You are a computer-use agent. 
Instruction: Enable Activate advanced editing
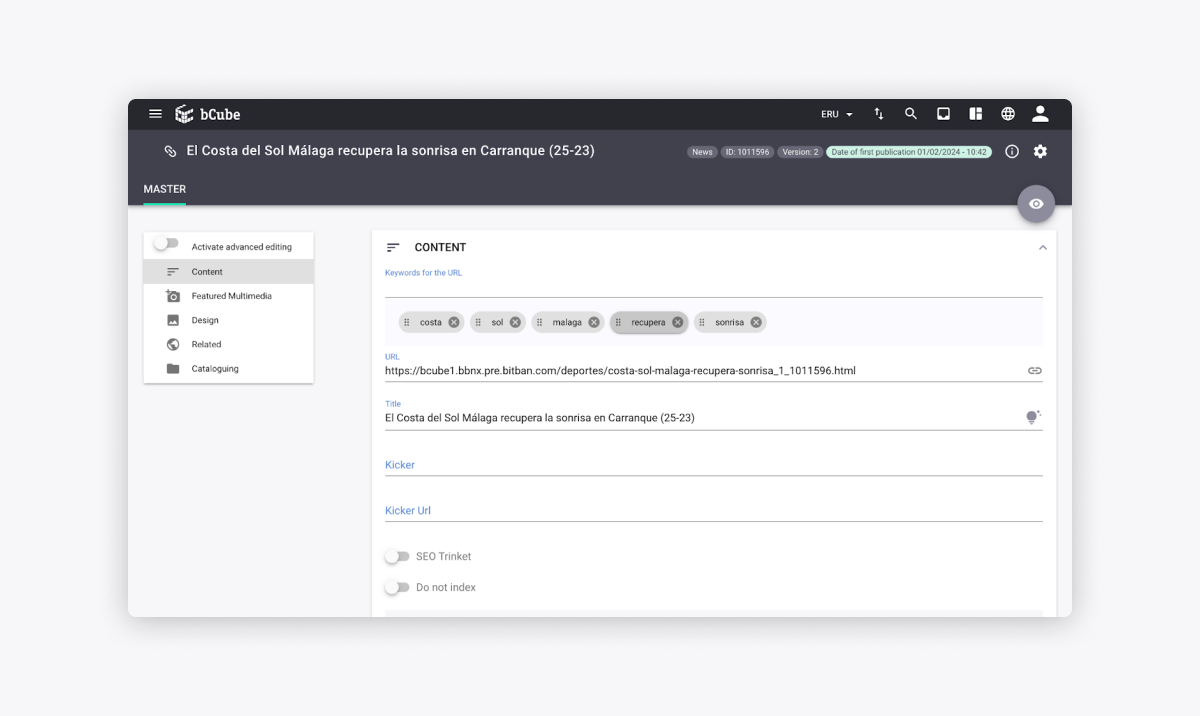166,243
